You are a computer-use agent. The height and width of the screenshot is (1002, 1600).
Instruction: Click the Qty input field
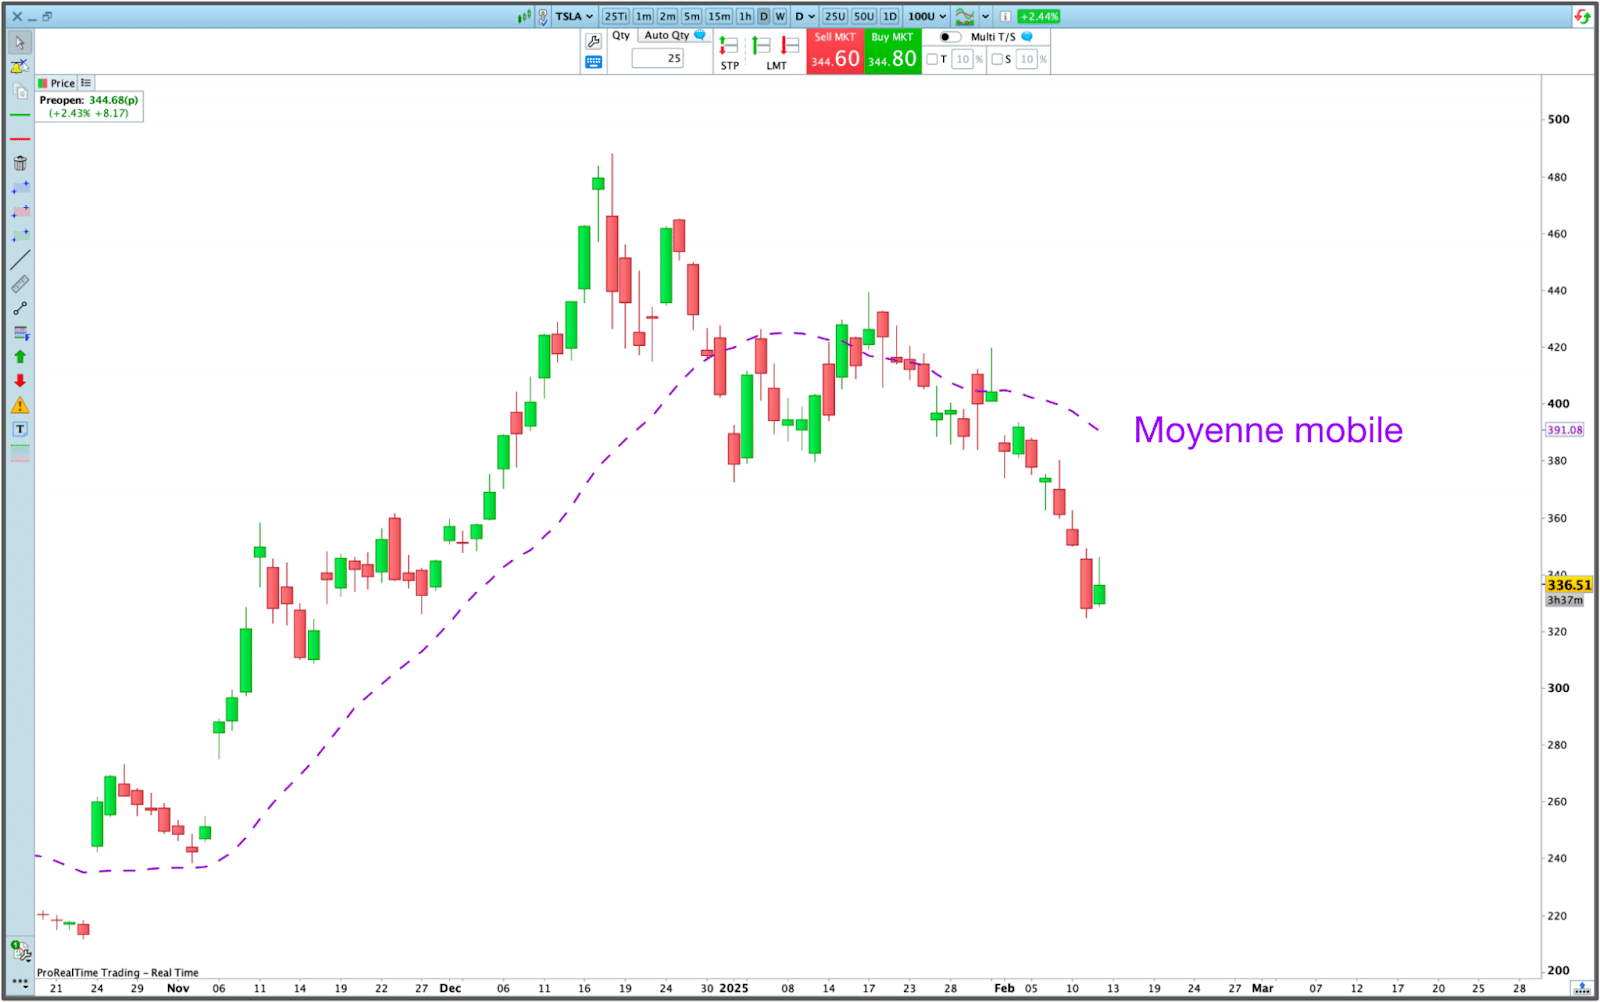[658, 58]
